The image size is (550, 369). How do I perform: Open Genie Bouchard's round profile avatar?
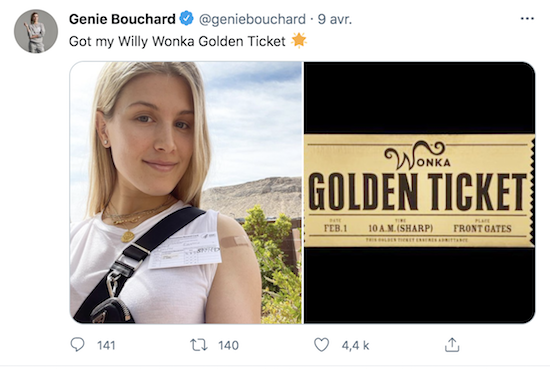click(x=36, y=31)
